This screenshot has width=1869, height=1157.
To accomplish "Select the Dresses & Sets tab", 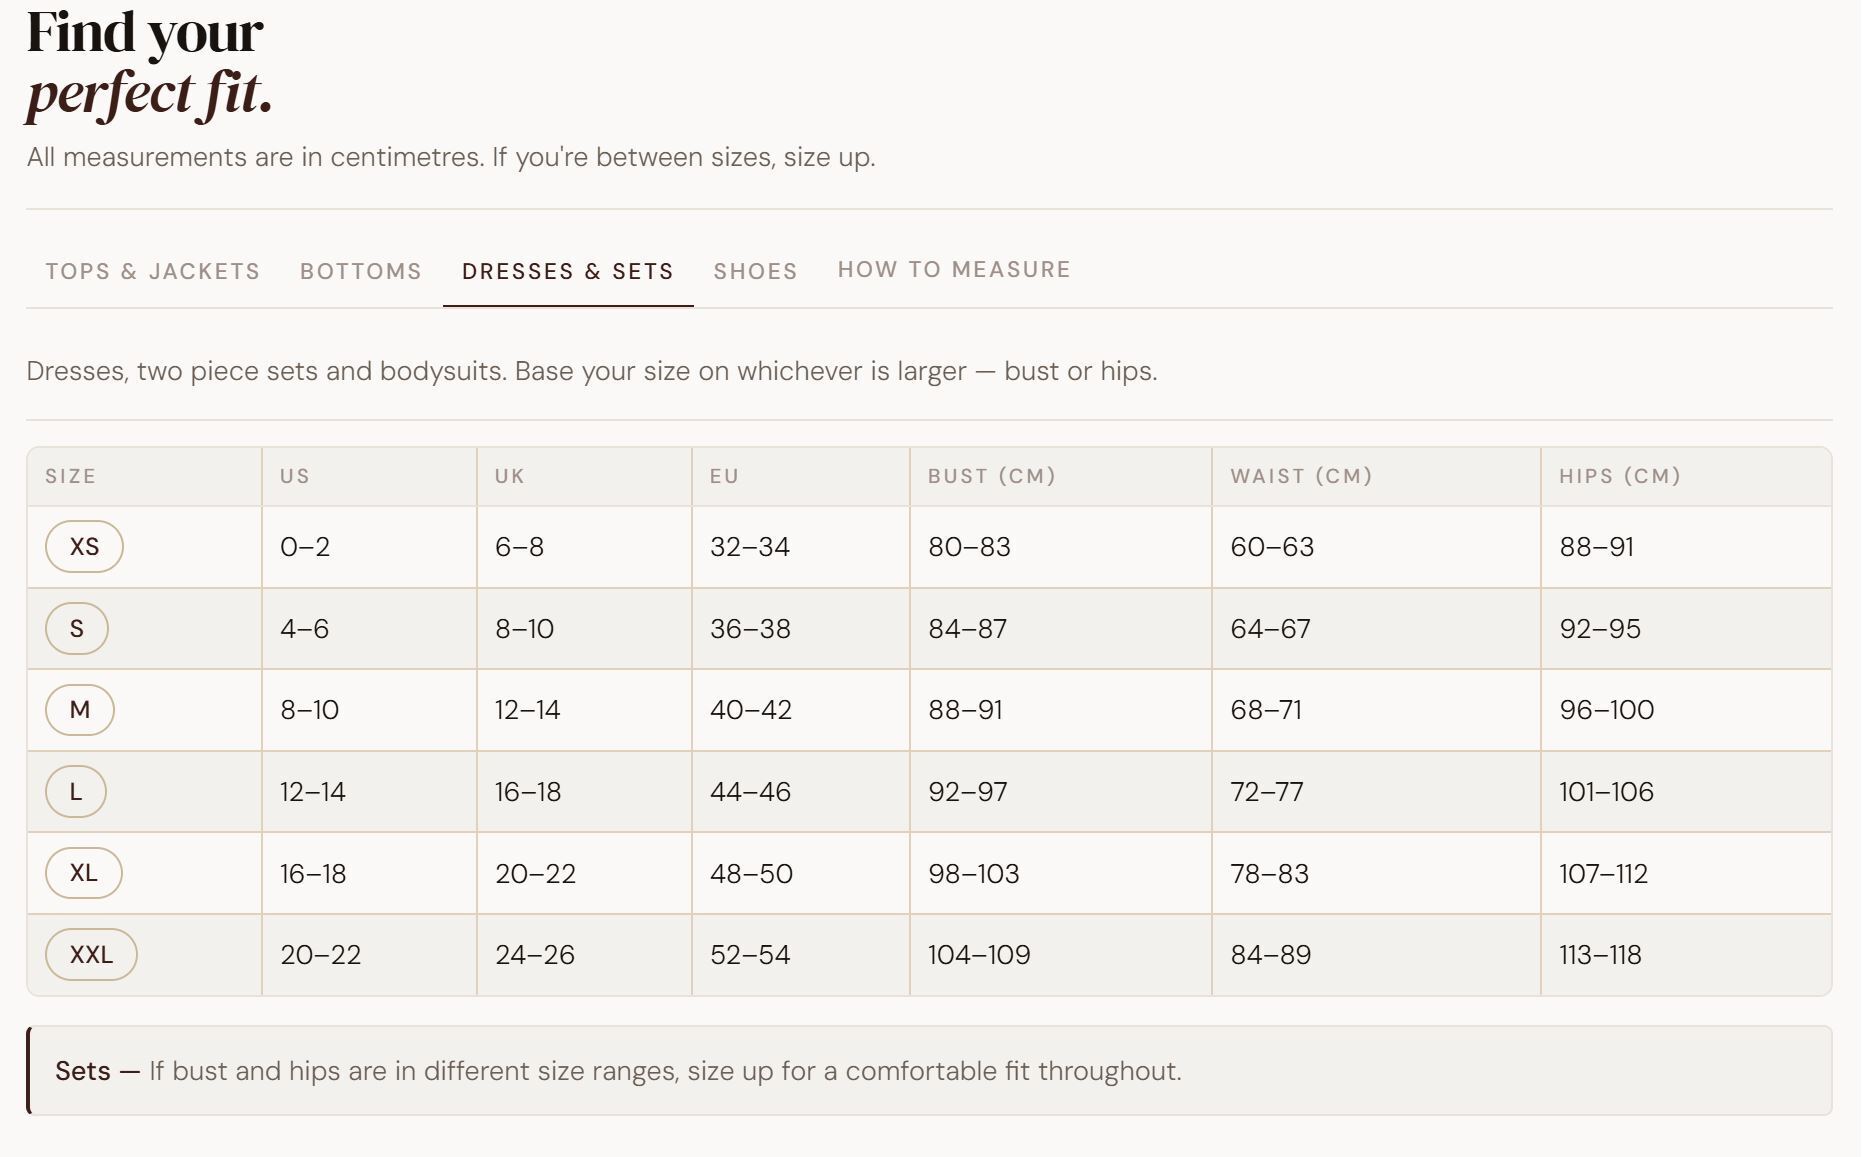I will [567, 271].
